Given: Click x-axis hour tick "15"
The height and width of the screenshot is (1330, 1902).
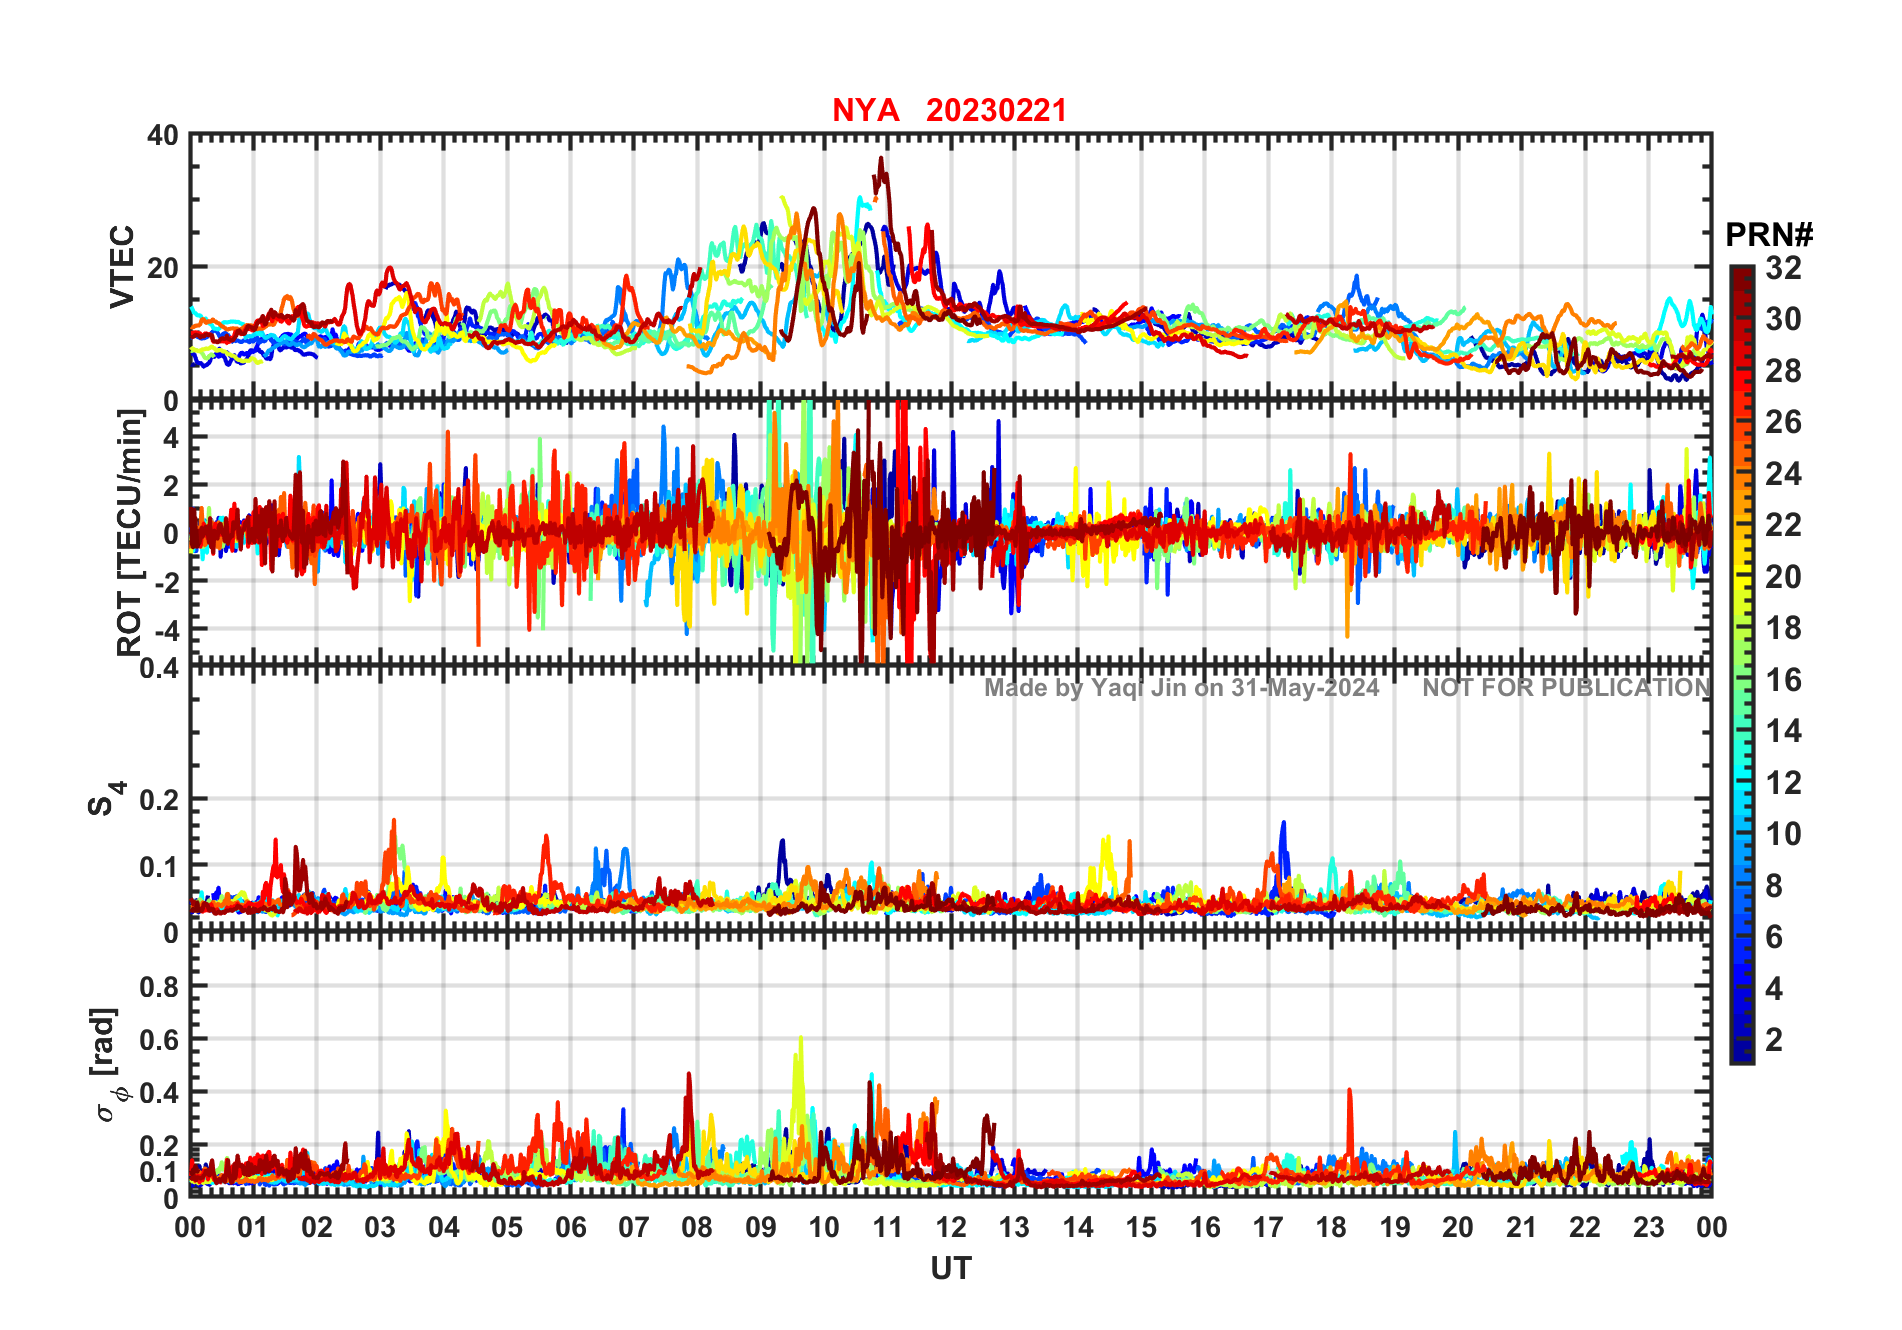Looking at the screenshot, I should (1141, 1227).
